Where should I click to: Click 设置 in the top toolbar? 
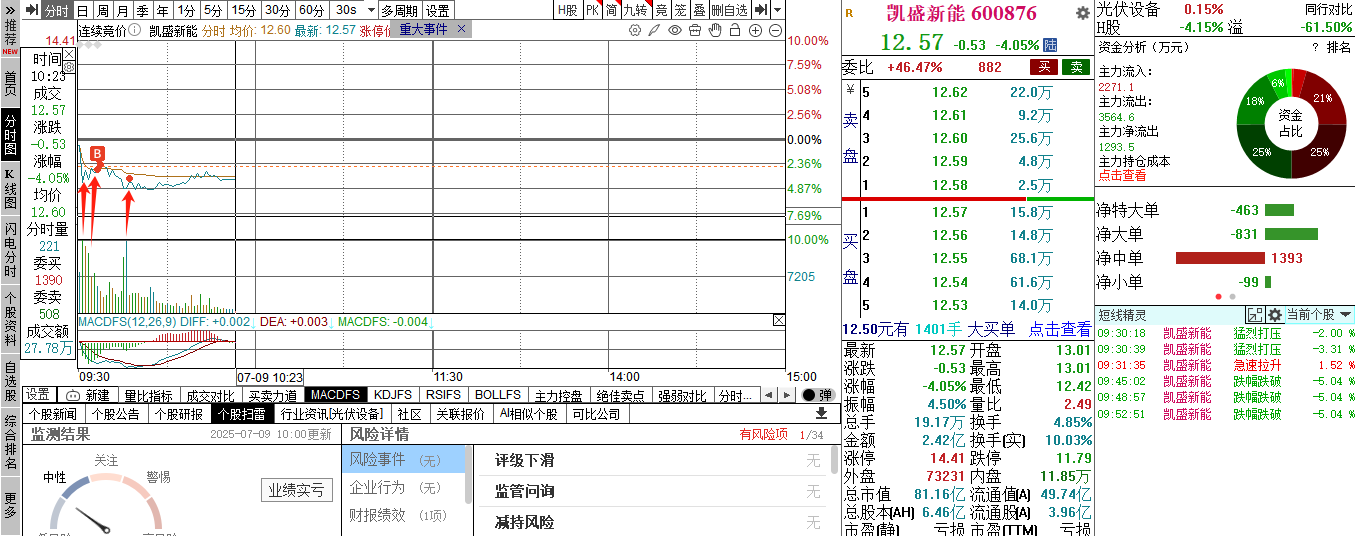[x=437, y=10]
